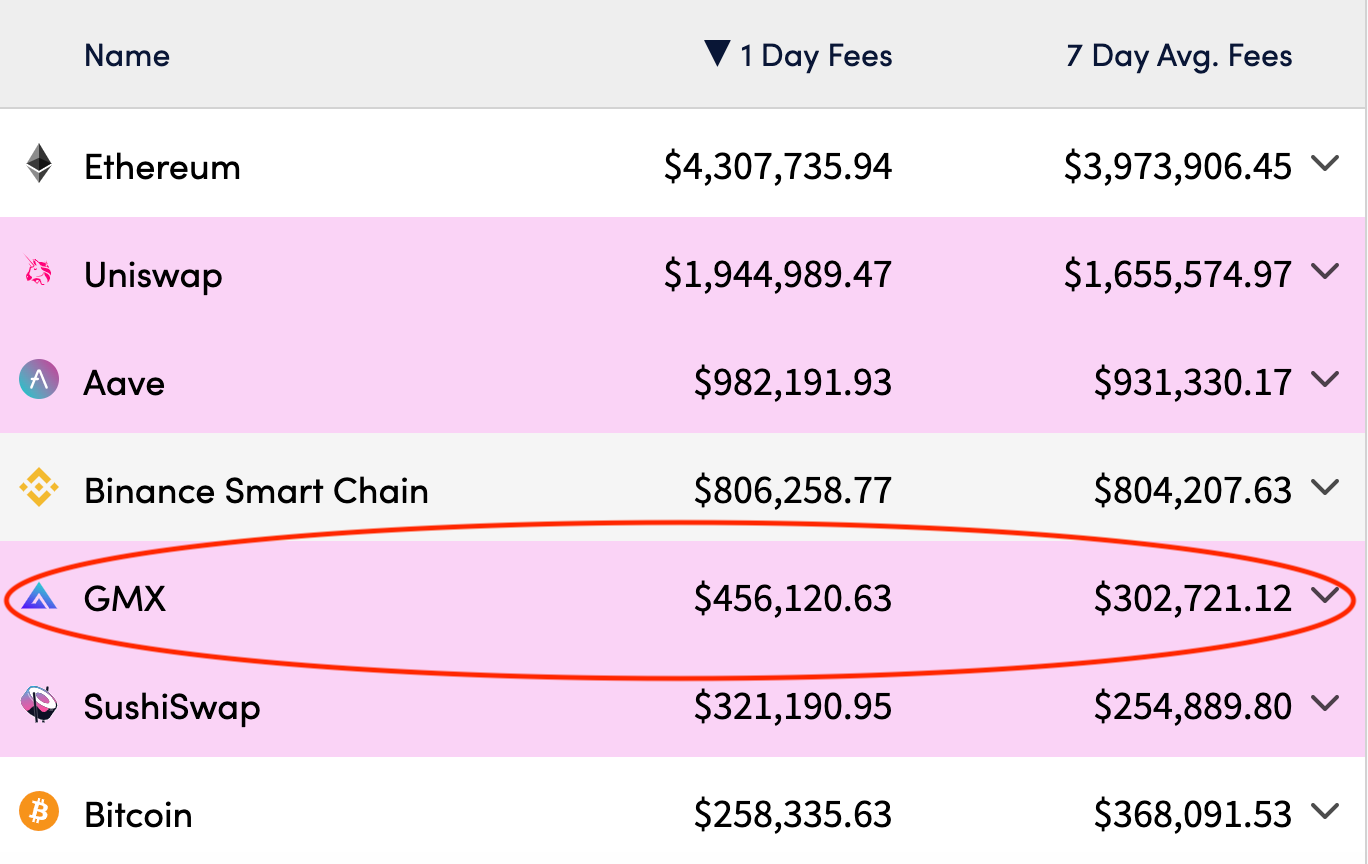1368x864 pixels.
Task: Sort by 1 Day Fees column header
Action: coord(816,55)
